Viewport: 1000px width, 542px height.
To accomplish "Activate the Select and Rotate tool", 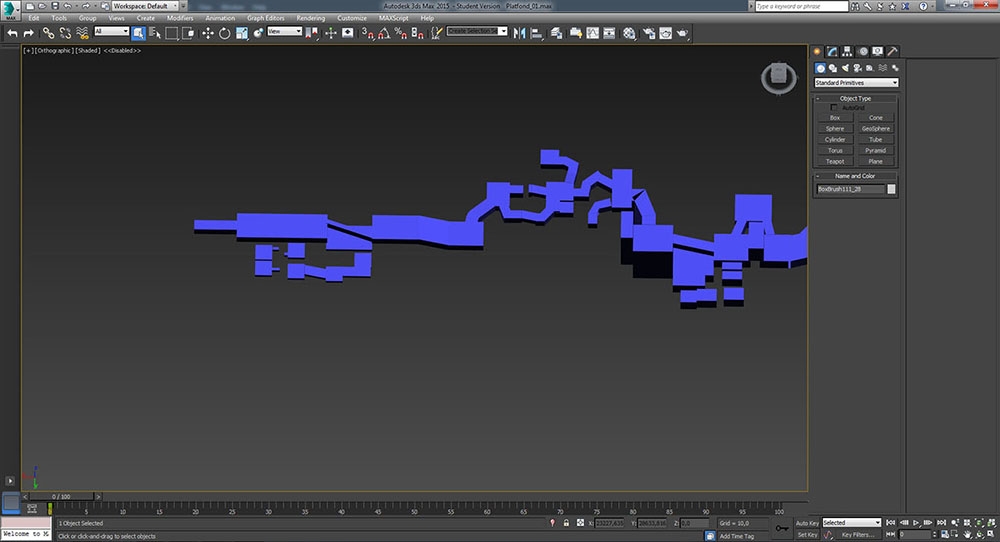I will pos(225,33).
